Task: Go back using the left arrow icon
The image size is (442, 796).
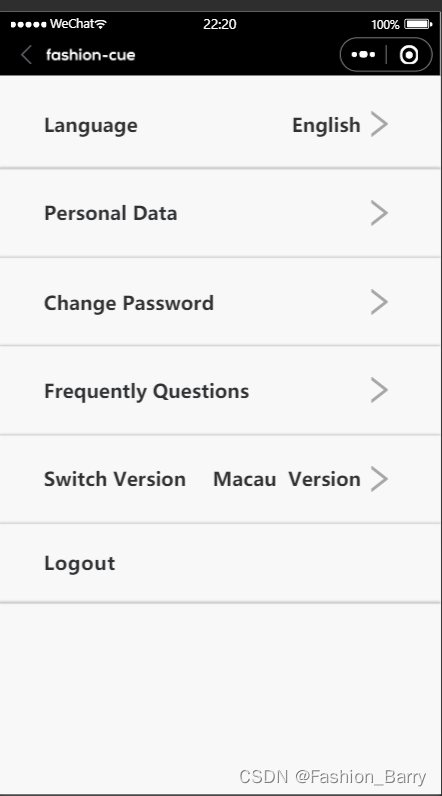Action: point(27,55)
